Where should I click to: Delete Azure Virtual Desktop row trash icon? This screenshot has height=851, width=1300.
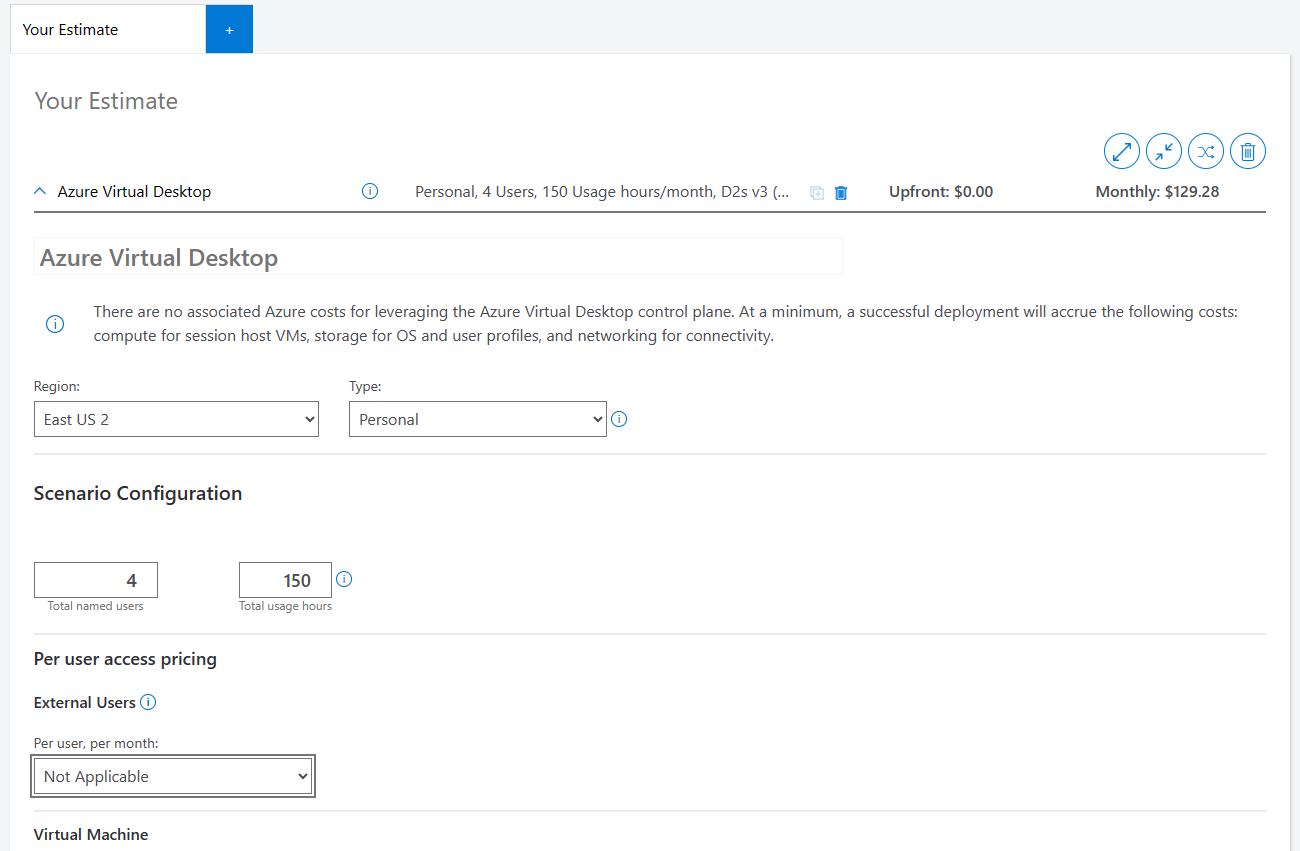point(841,192)
